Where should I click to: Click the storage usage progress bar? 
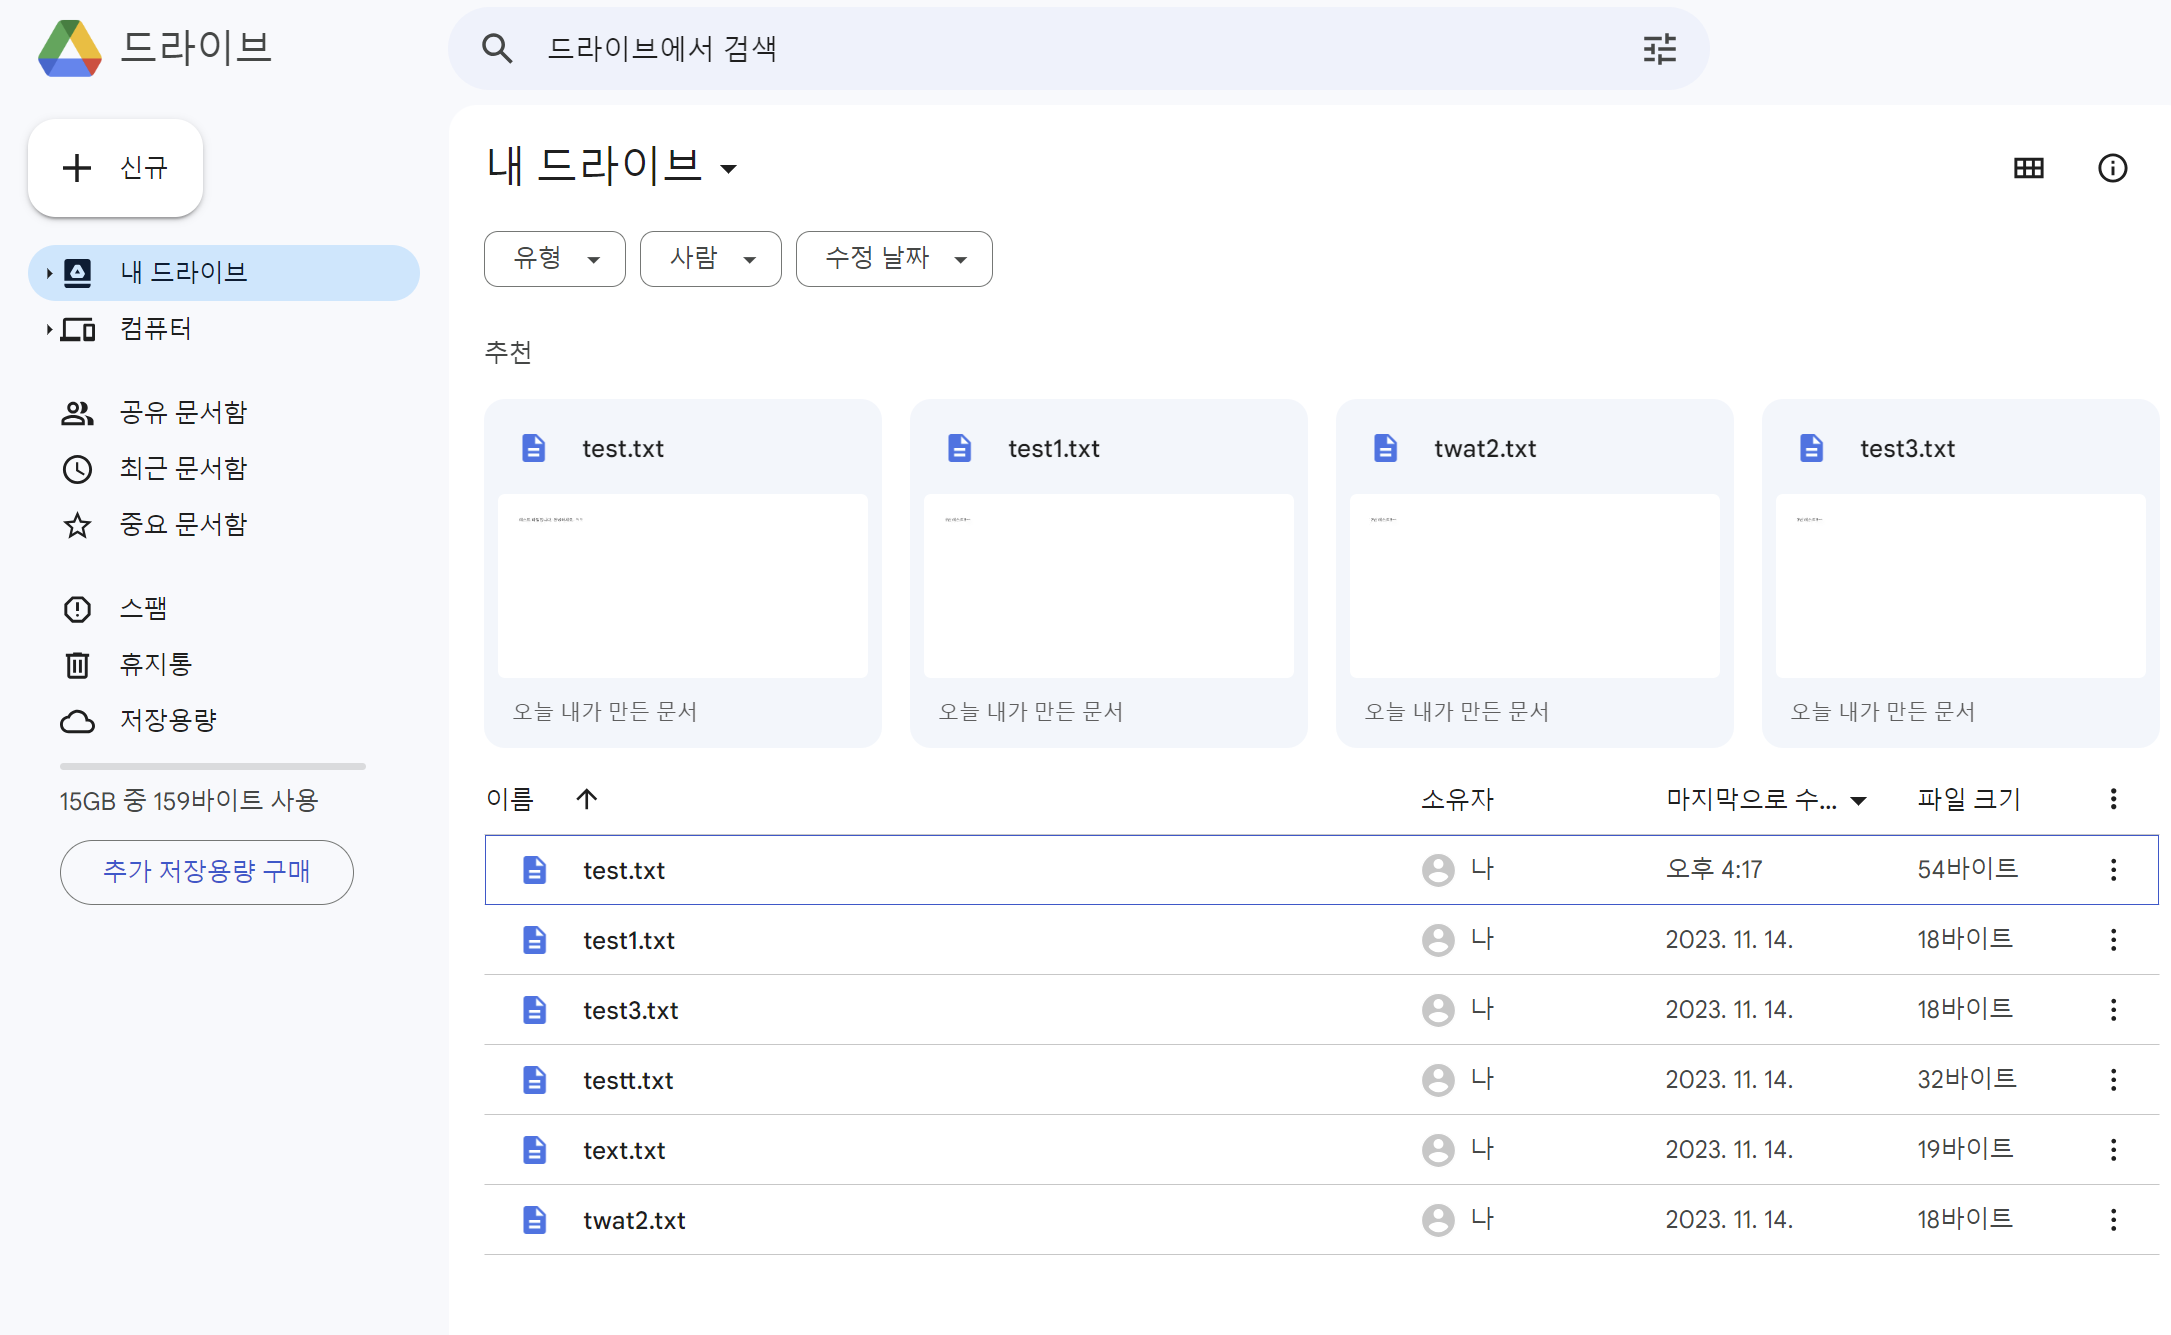coord(213,767)
